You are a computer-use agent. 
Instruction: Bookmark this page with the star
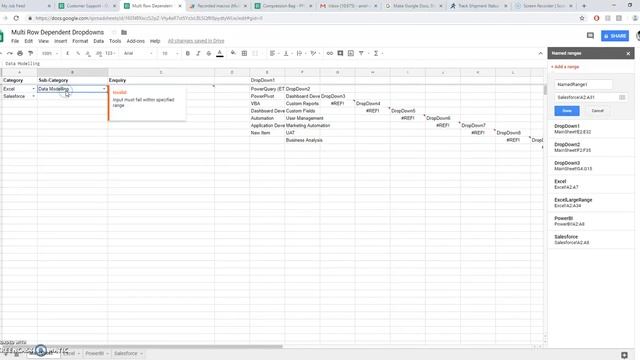(582, 18)
